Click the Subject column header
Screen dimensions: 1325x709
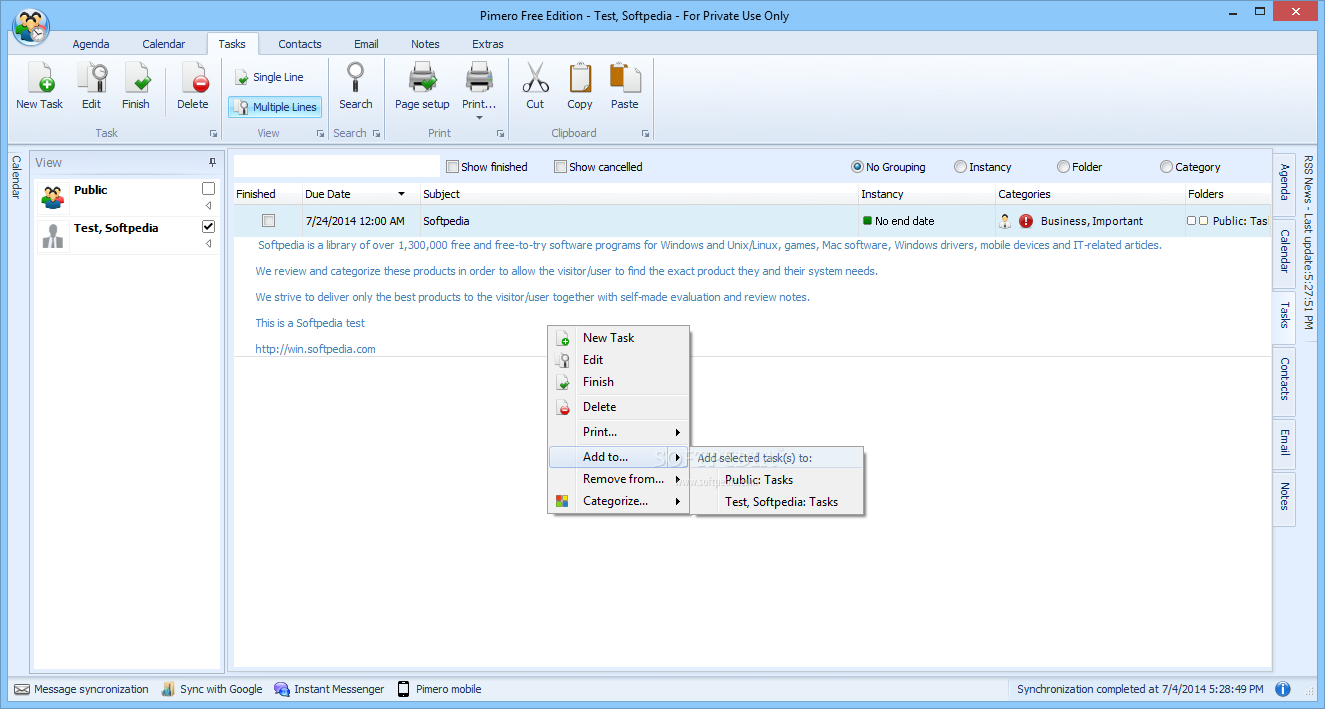pyautogui.click(x=638, y=194)
